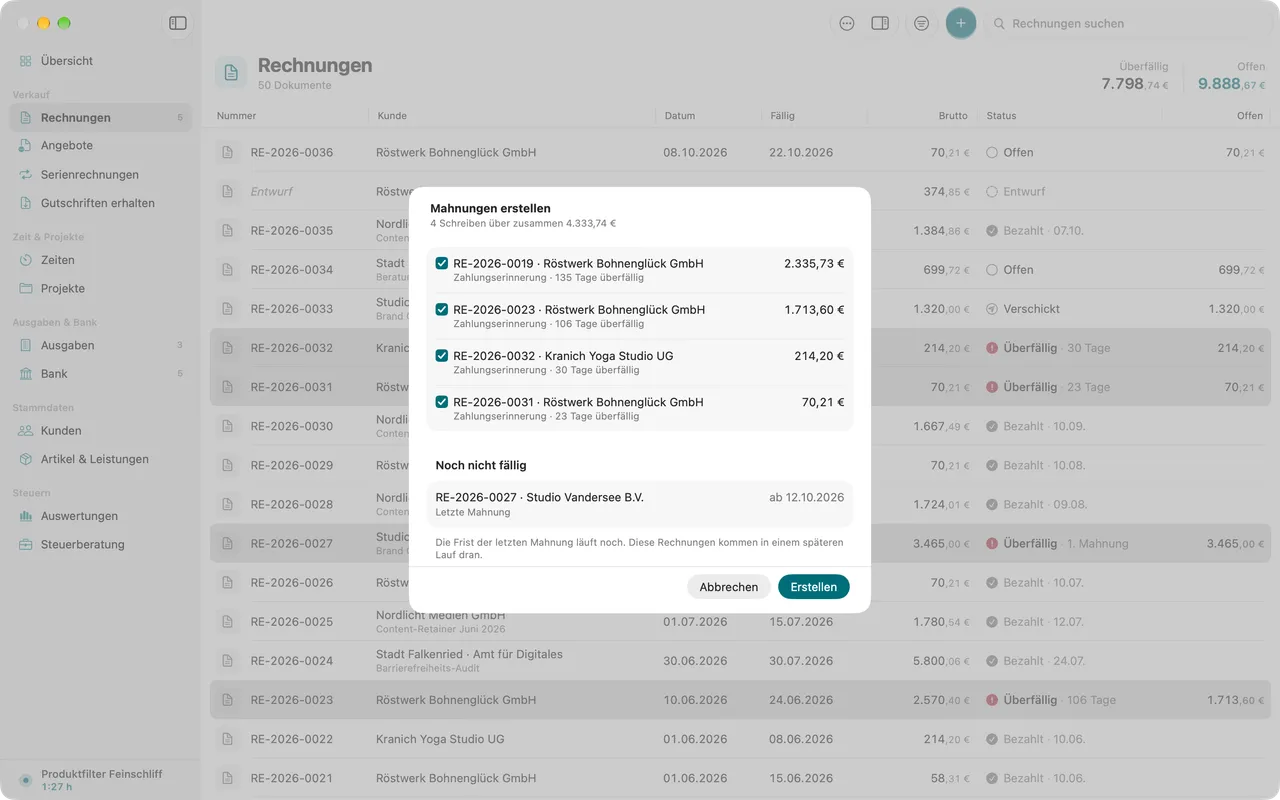1280x800 pixels.
Task: Cancel dialog with Abbrechen button
Action: [x=729, y=587]
